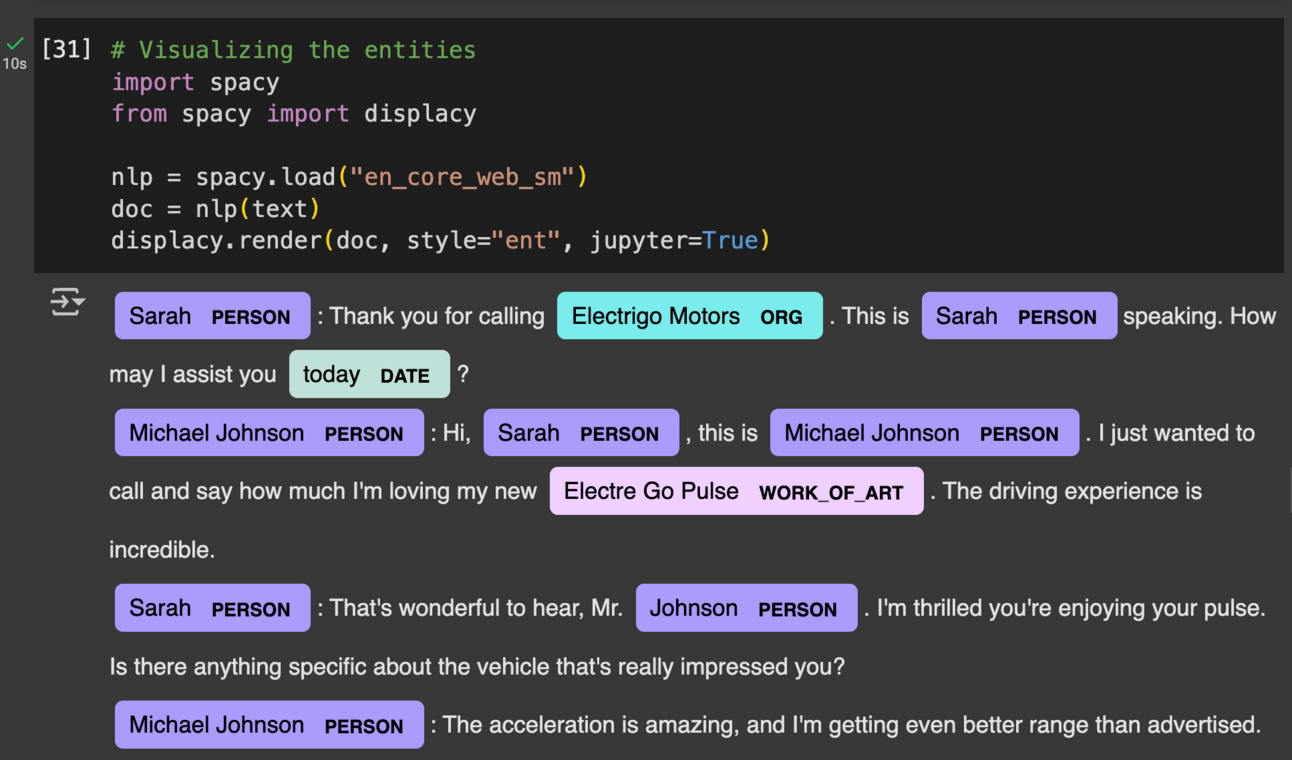Click 'Is there anything specific about the vehicle' sentence
The width and height of the screenshot is (1292, 760).
click(477, 666)
